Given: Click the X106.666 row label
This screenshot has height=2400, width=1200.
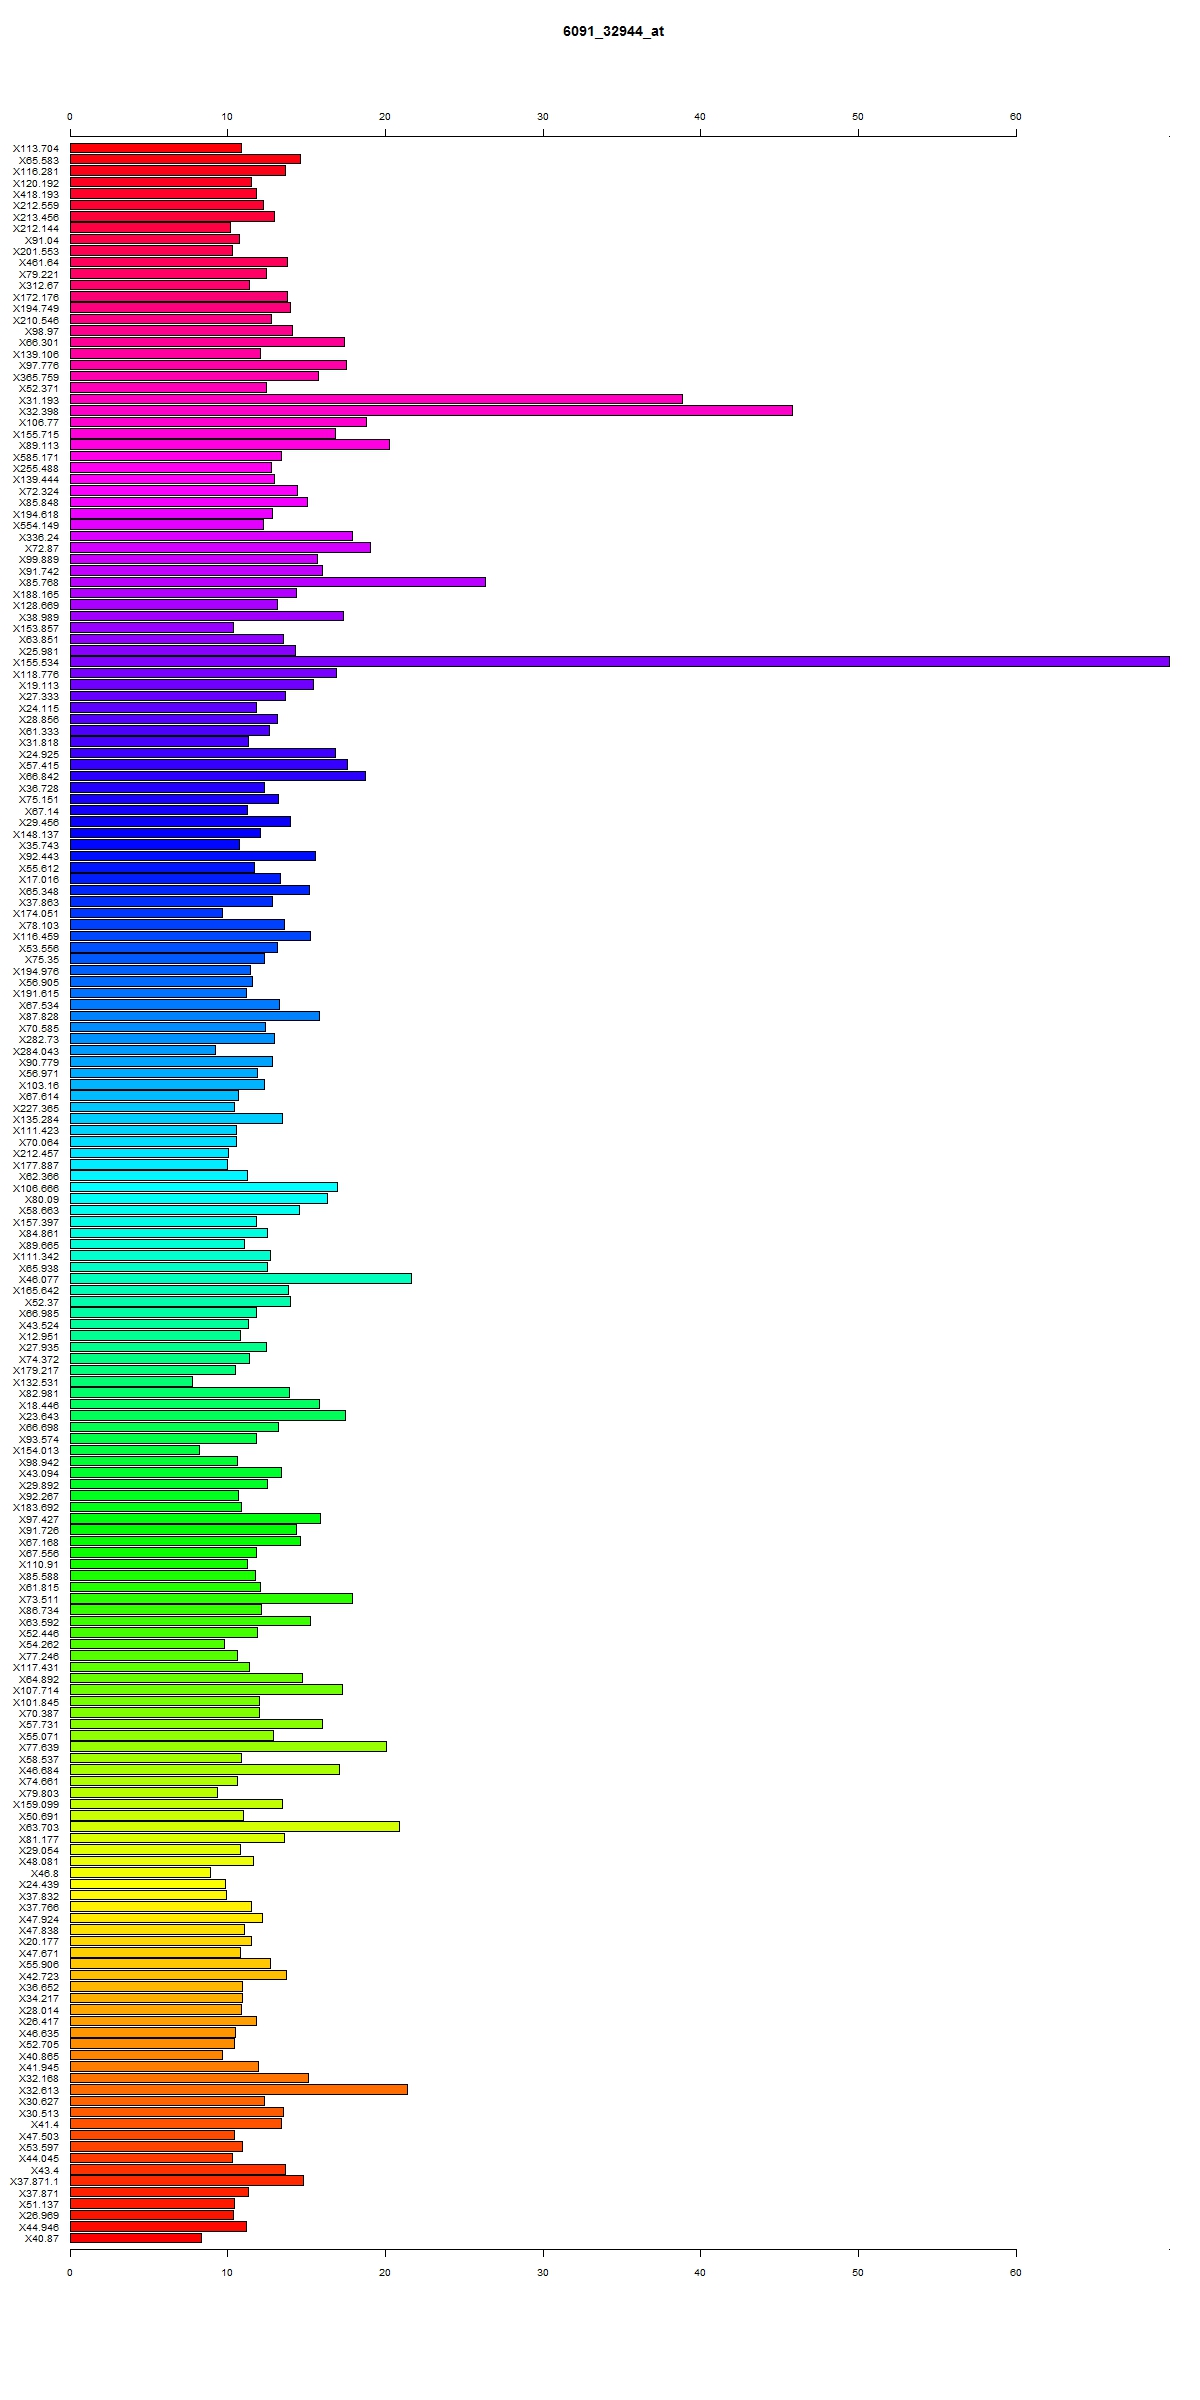Looking at the screenshot, I should pyautogui.click(x=36, y=1189).
